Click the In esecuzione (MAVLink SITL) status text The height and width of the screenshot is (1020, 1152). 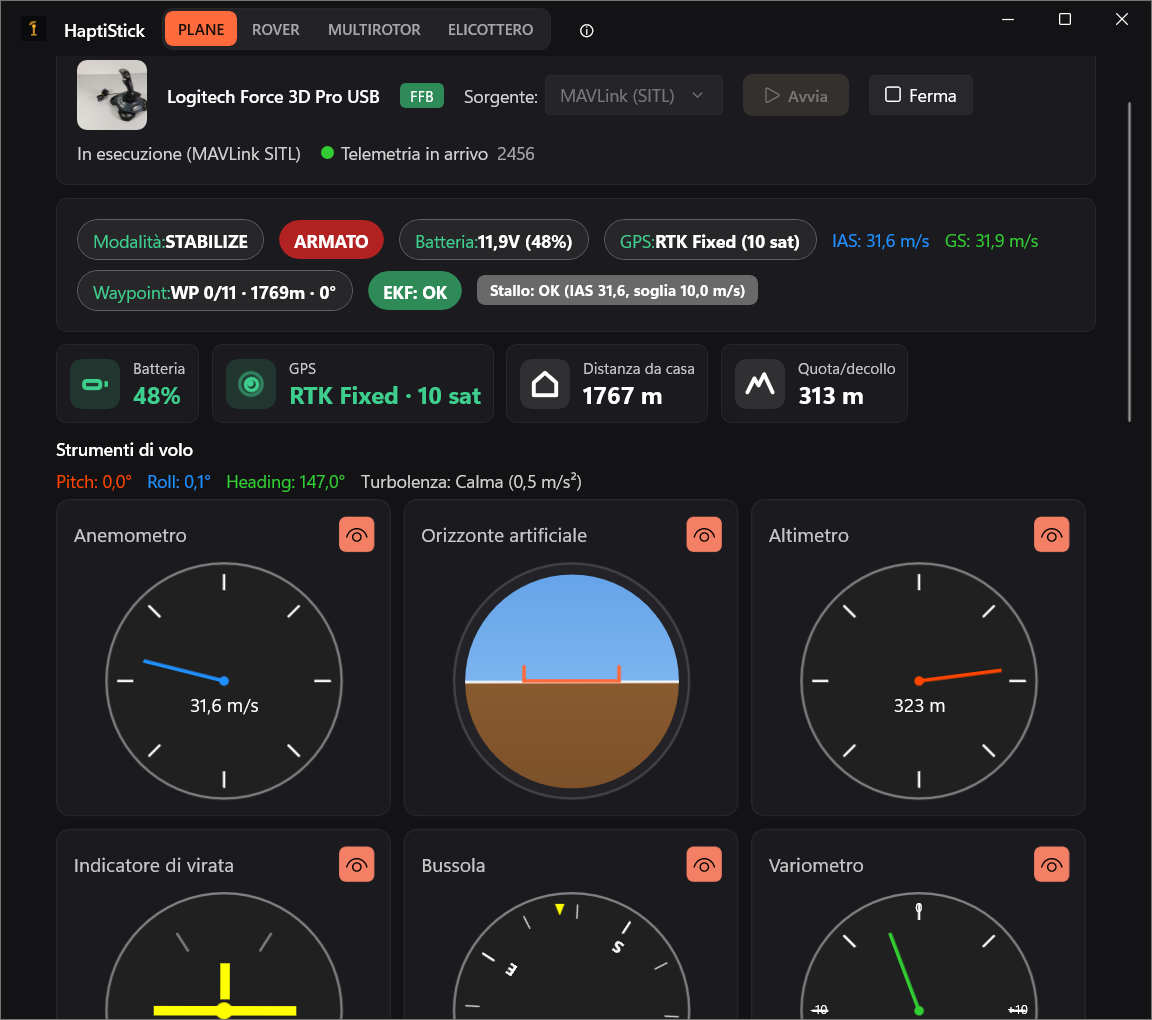tap(189, 154)
